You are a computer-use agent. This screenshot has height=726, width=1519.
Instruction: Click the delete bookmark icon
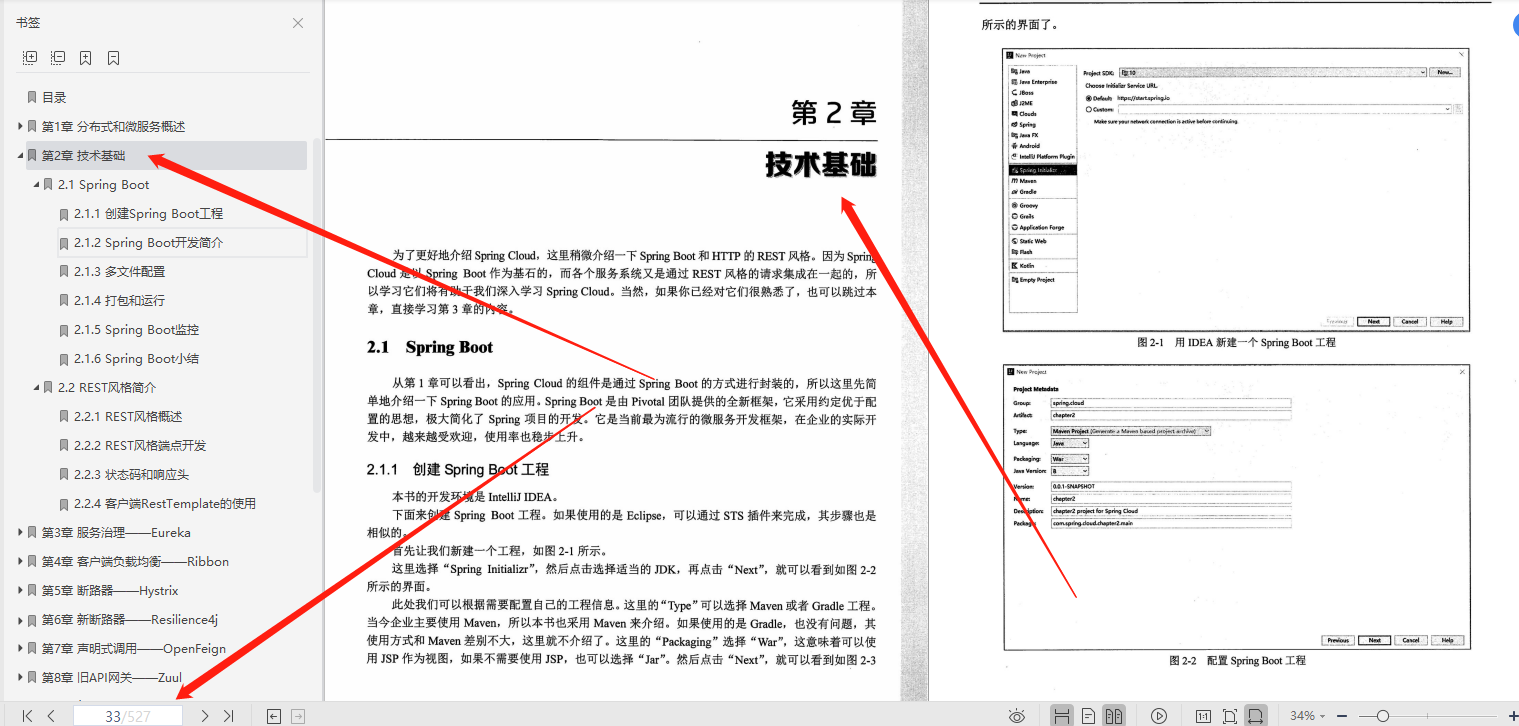coord(113,58)
